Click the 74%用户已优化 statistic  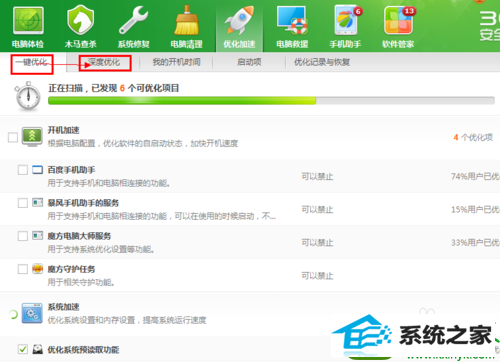[x=475, y=176]
